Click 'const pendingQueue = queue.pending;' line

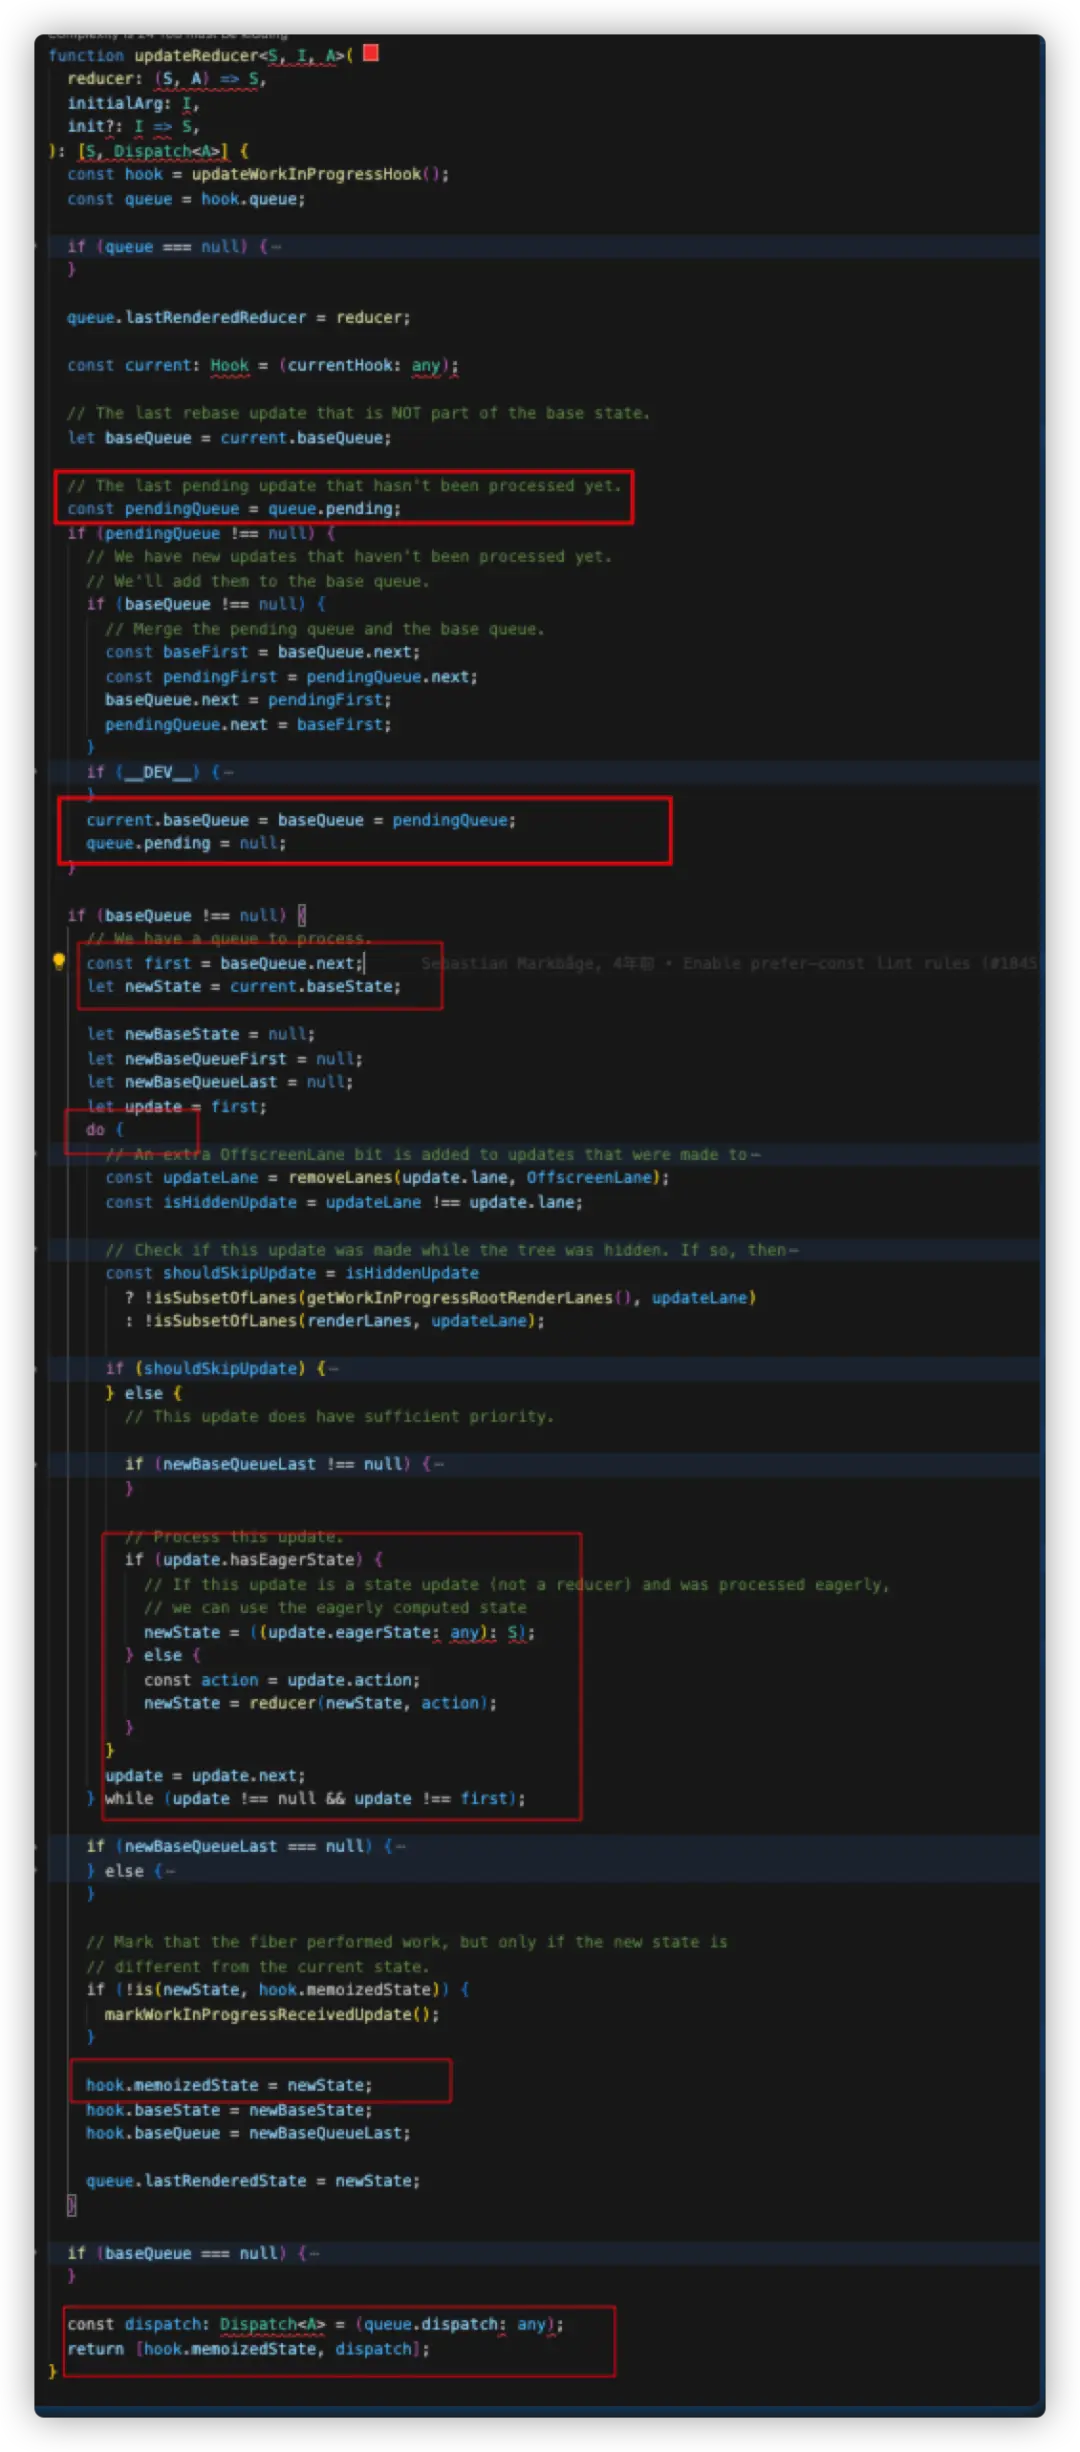(x=234, y=508)
